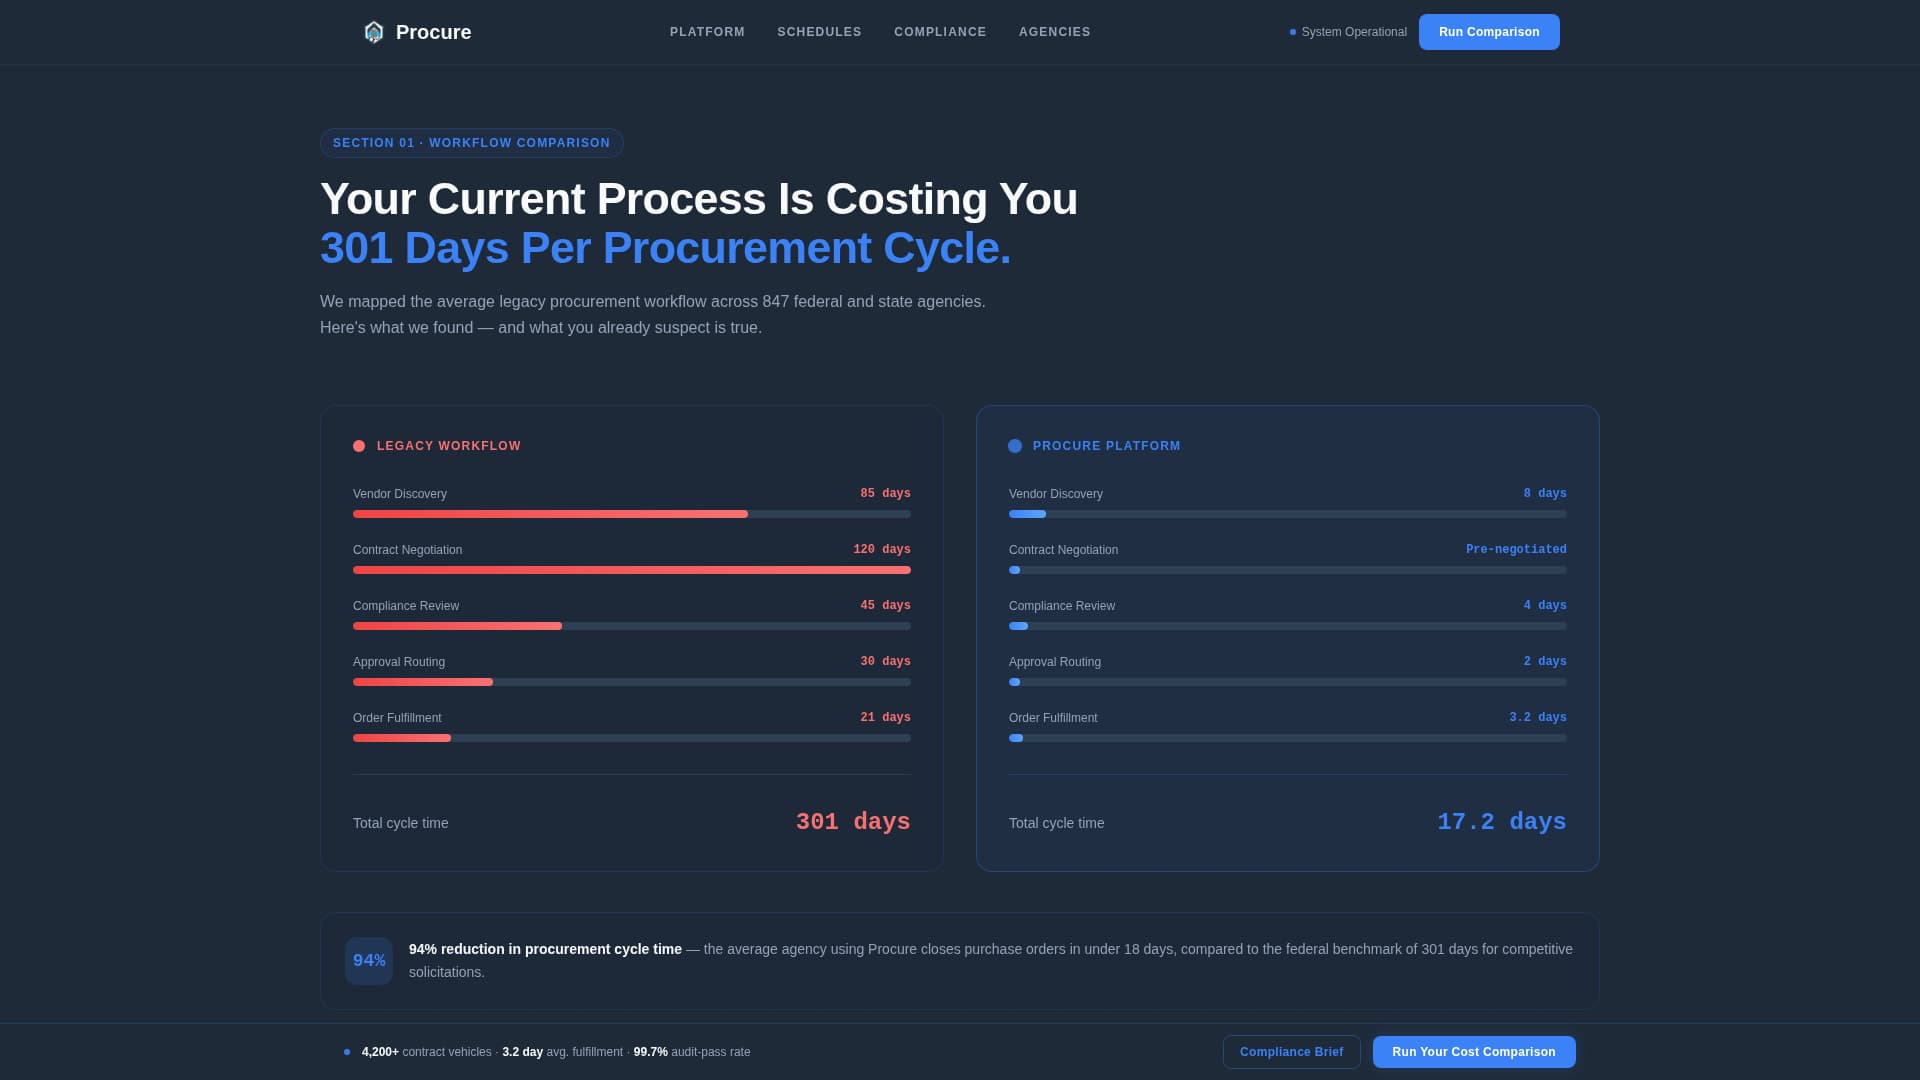This screenshot has width=1920, height=1080.
Task: Click the Section 01 Workflow Comparison badge
Action: pos(472,143)
